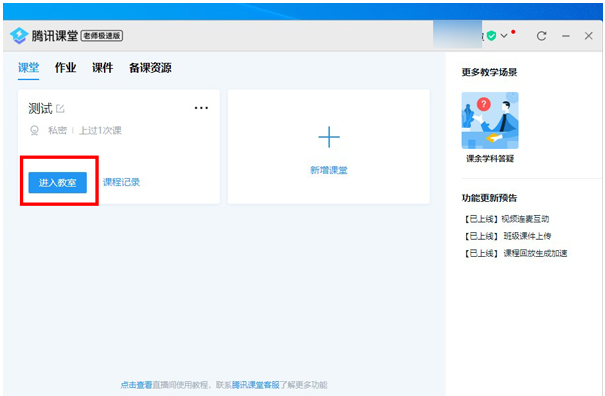Click the 腾讯课堂客服 link at bottom
Image resolution: width=605 pixels, height=396 pixels.
point(255,385)
